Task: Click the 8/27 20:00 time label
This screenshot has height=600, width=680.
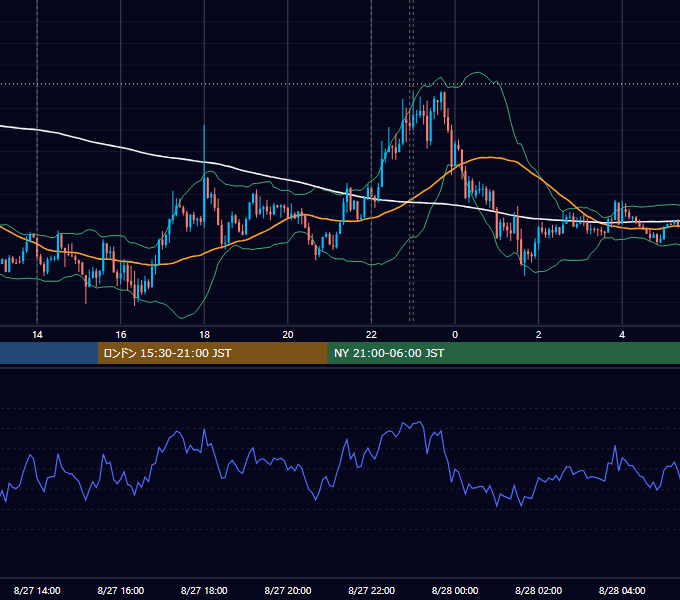Action: tap(288, 590)
